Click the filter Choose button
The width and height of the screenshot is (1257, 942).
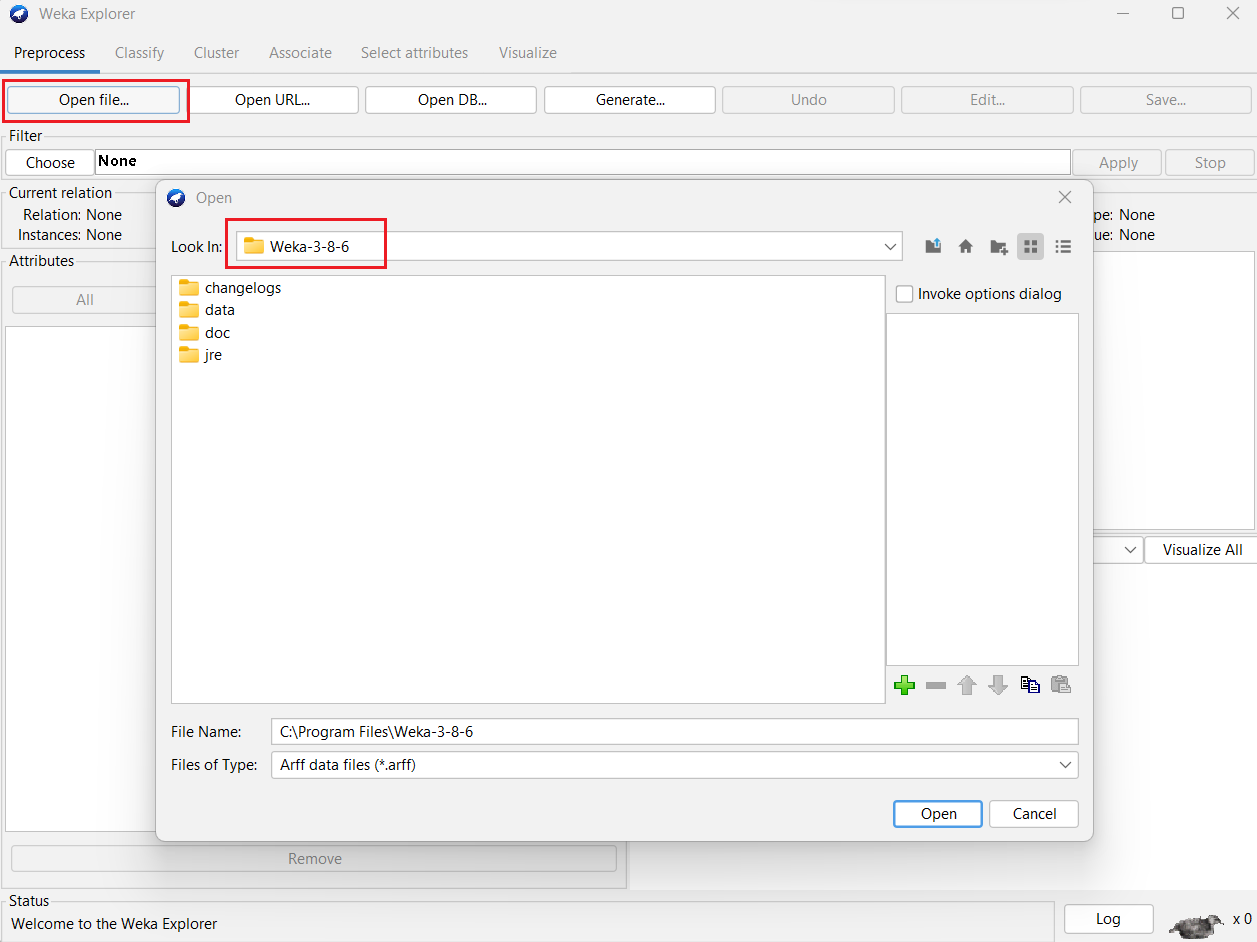click(50, 163)
